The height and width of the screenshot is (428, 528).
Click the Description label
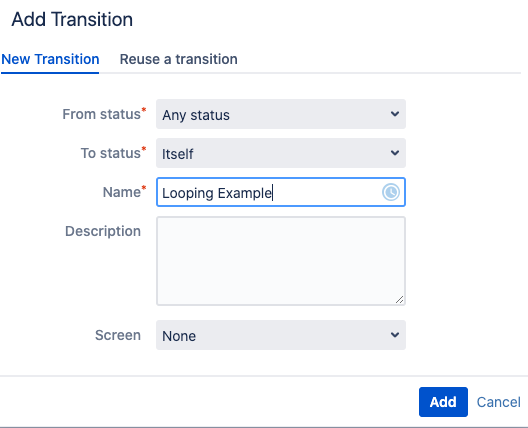(103, 231)
